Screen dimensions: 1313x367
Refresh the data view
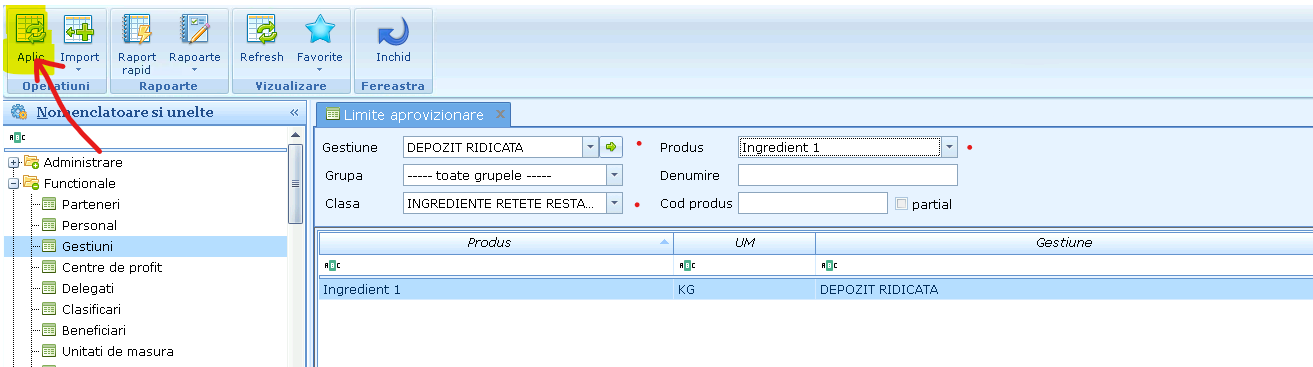(262, 40)
